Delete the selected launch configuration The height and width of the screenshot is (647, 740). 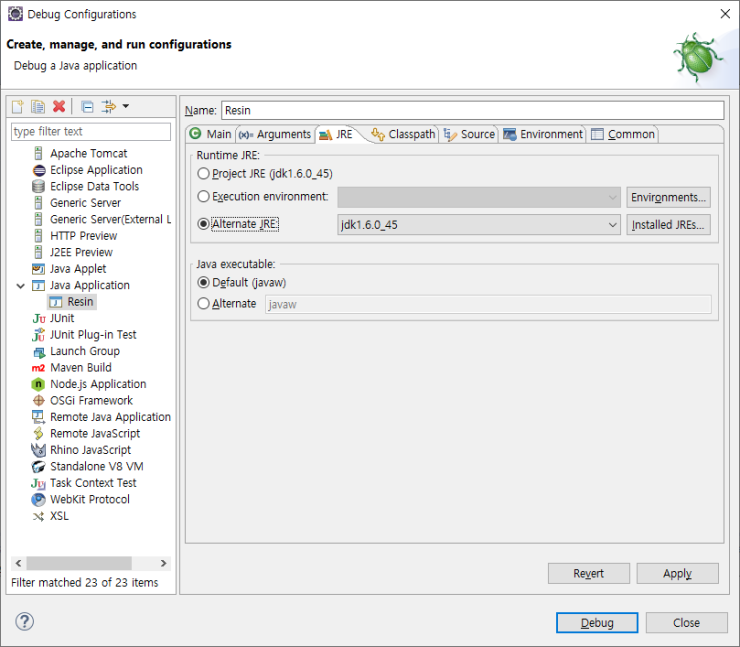59,107
